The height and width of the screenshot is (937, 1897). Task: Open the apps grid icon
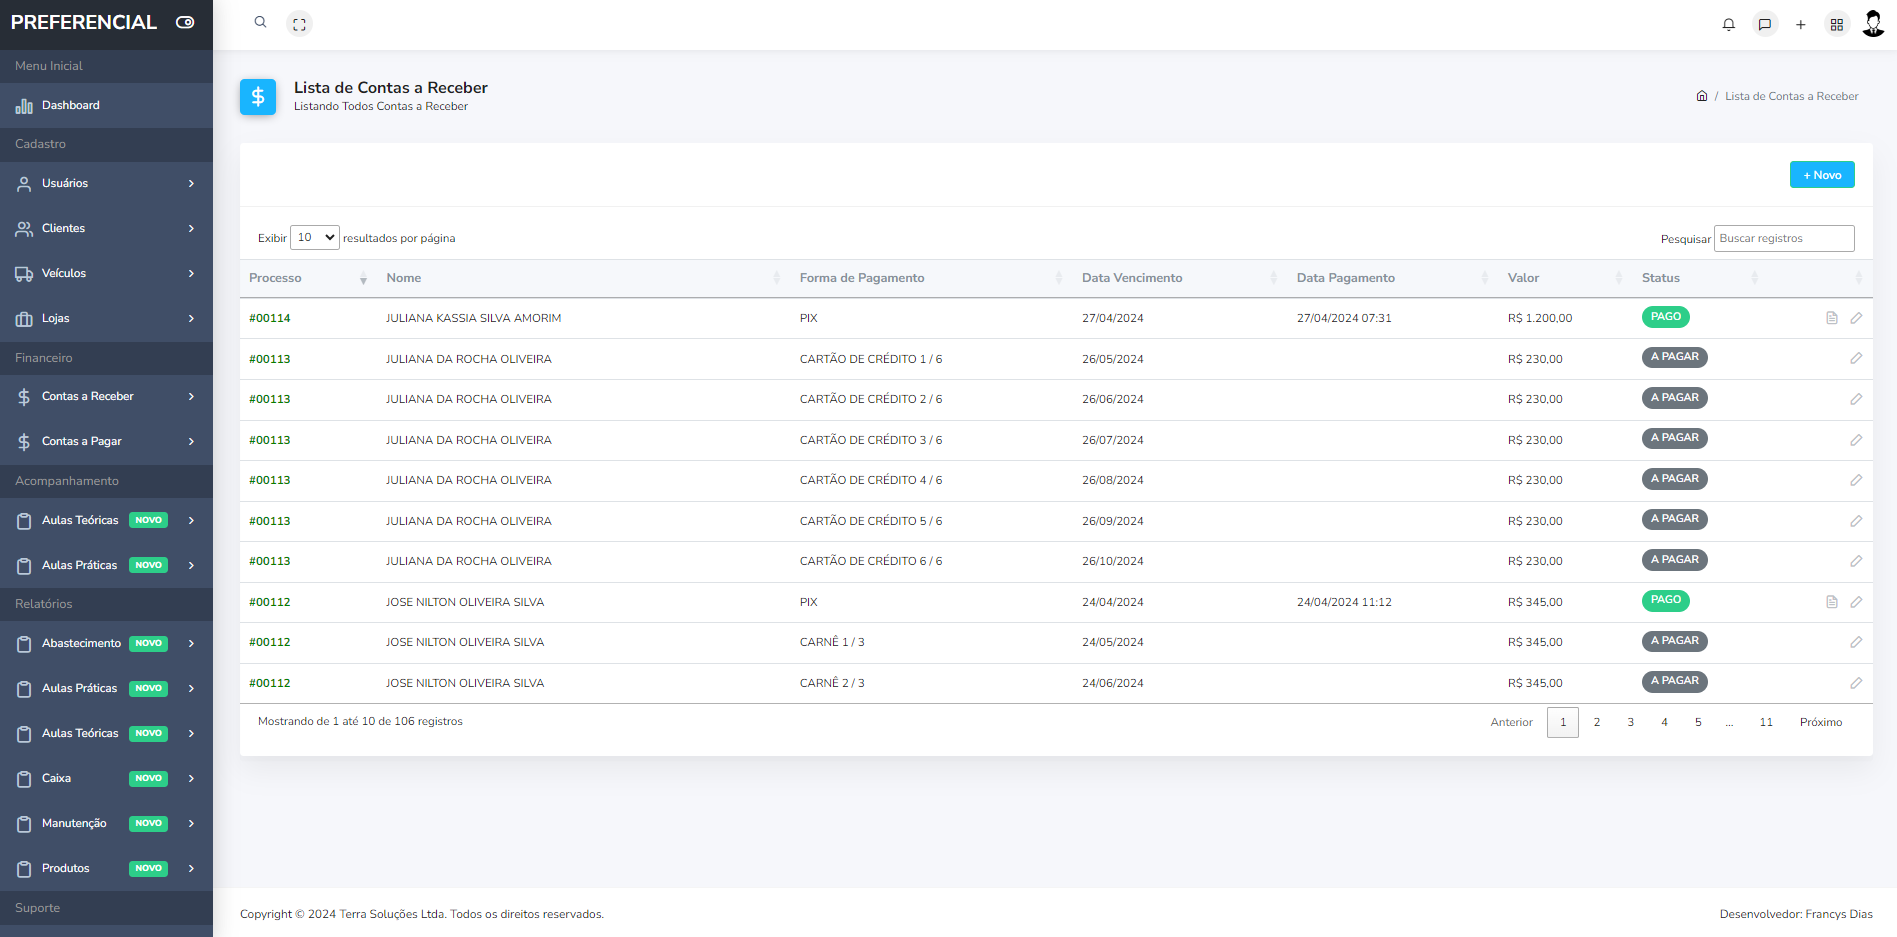tap(1837, 24)
